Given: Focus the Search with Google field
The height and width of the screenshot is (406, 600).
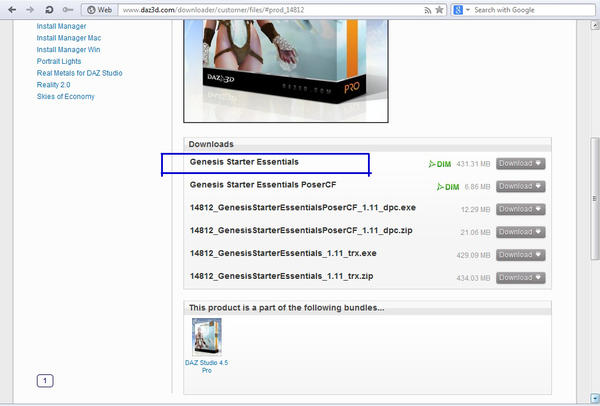Looking at the screenshot, I should point(533,10).
